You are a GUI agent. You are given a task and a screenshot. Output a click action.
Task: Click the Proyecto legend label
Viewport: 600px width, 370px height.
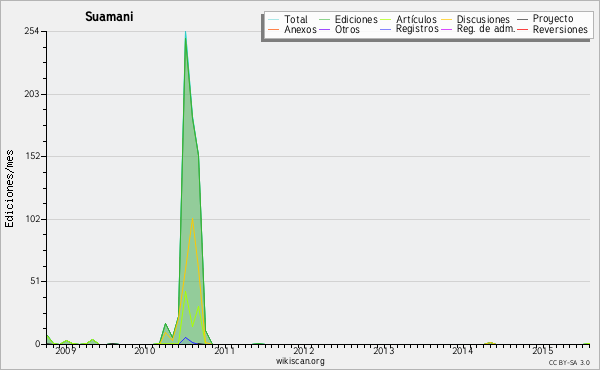(x=553, y=19)
